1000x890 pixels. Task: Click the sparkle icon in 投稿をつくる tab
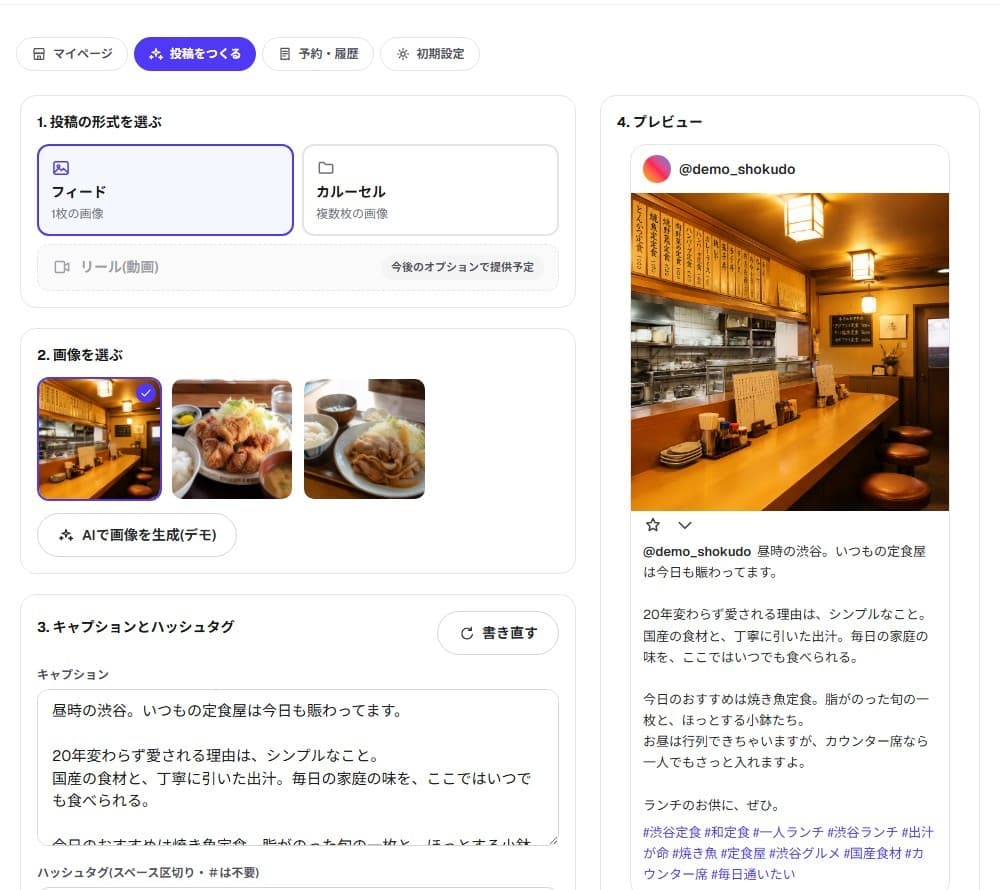pos(156,54)
